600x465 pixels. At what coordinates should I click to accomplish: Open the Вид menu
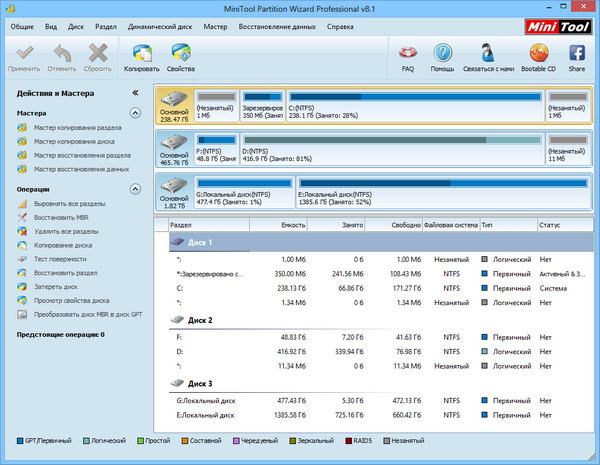pos(51,27)
